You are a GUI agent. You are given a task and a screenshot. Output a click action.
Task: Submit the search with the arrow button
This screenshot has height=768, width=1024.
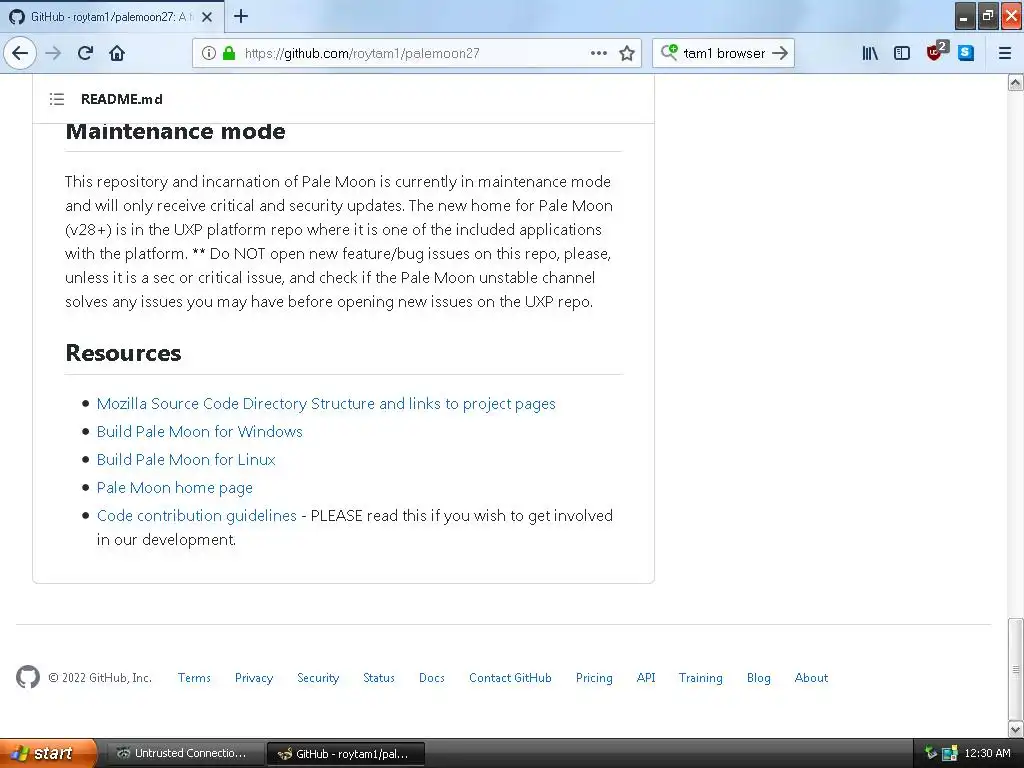point(780,53)
